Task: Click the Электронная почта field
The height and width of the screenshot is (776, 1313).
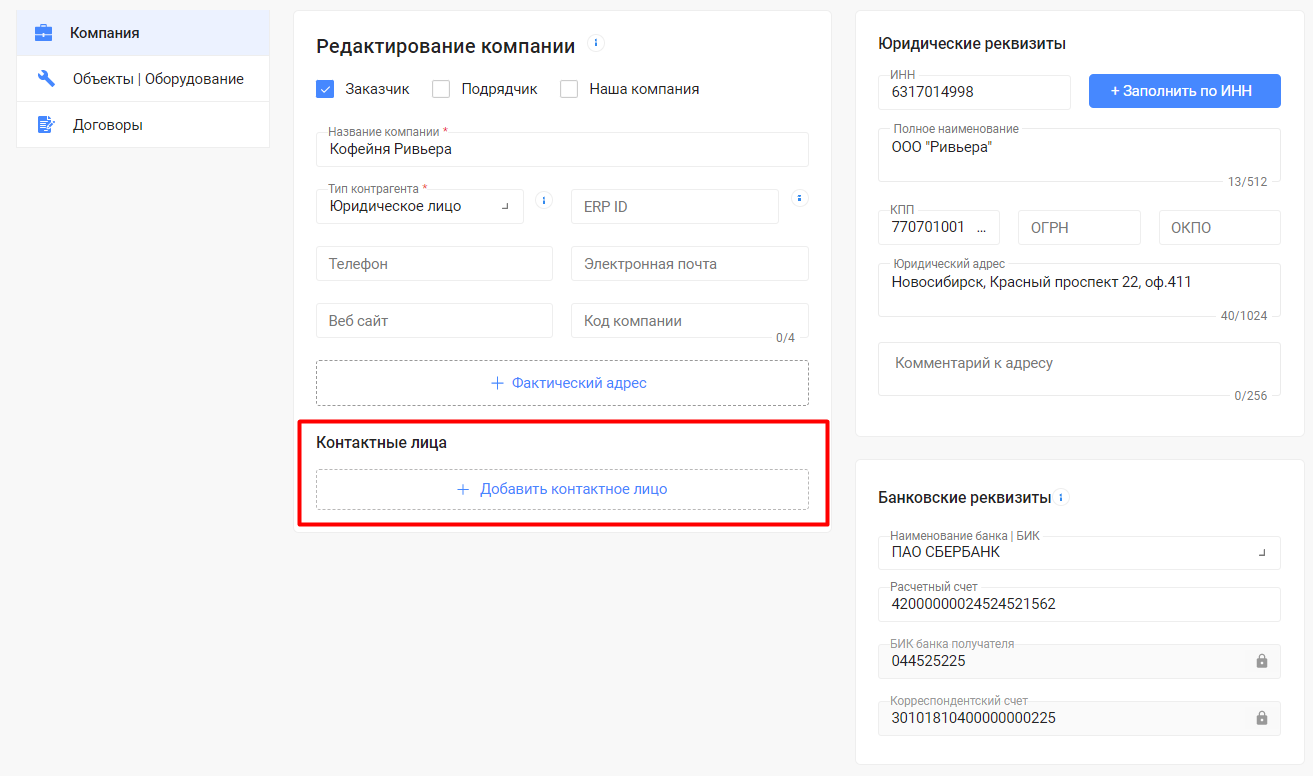Action: pyautogui.click(x=690, y=264)
